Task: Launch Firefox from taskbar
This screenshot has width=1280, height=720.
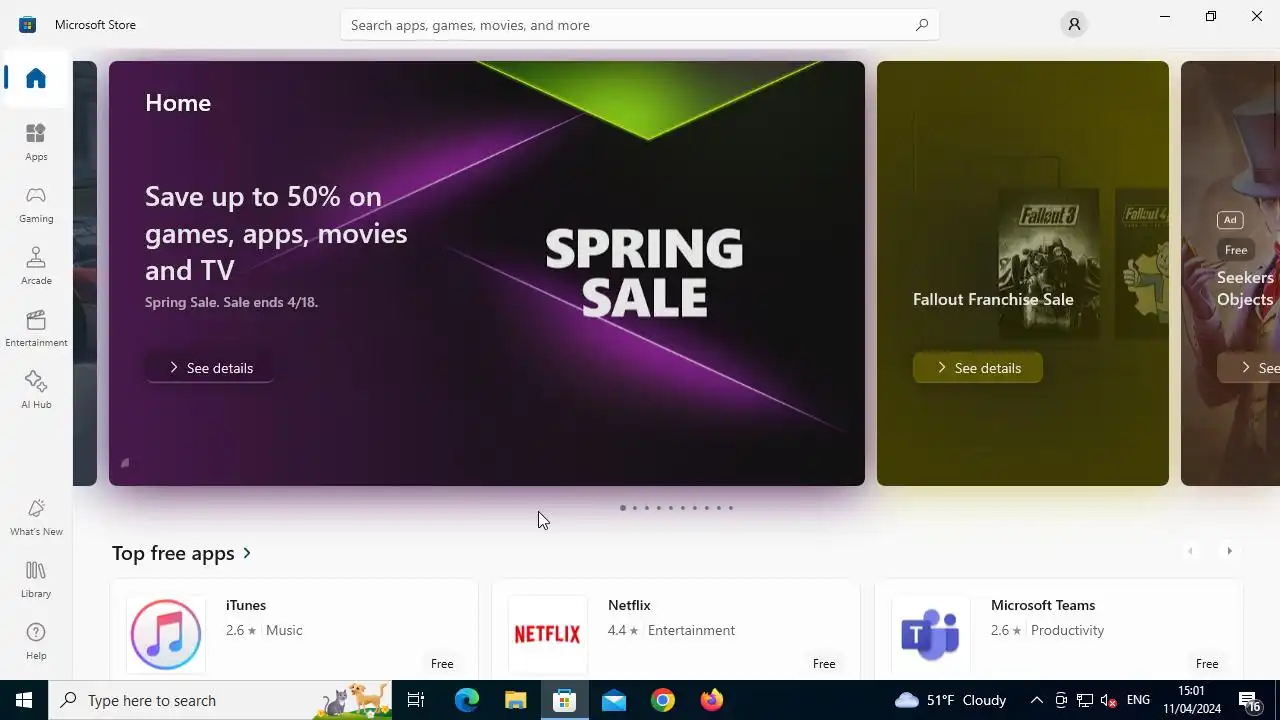Action: tap(712, 700)
